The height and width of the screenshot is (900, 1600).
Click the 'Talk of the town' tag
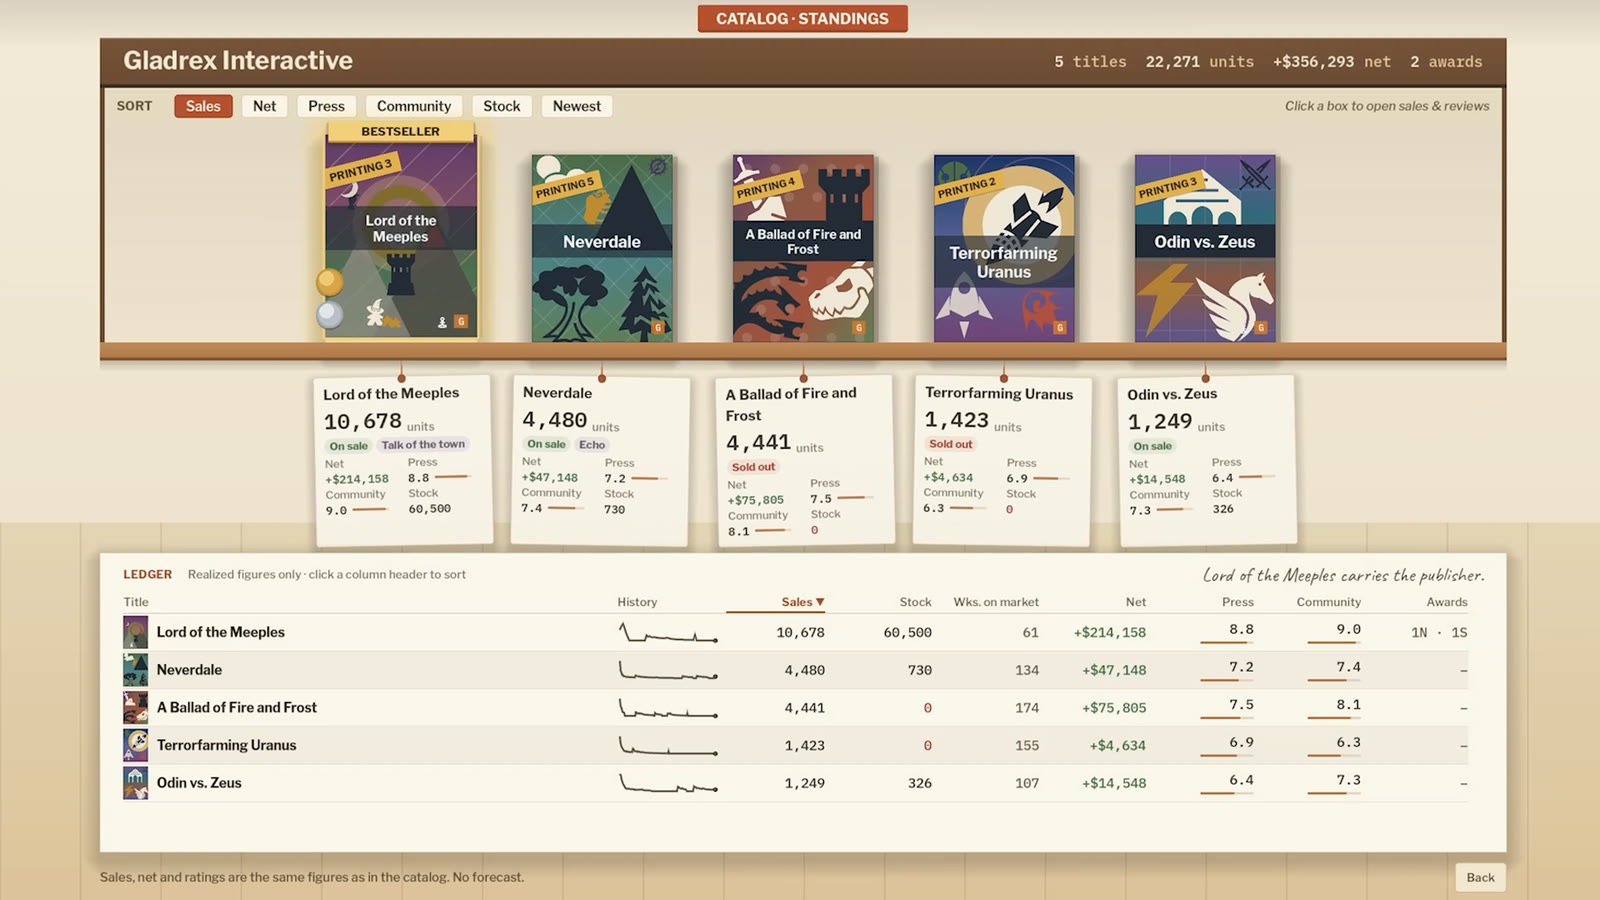(x=423, y=444)
